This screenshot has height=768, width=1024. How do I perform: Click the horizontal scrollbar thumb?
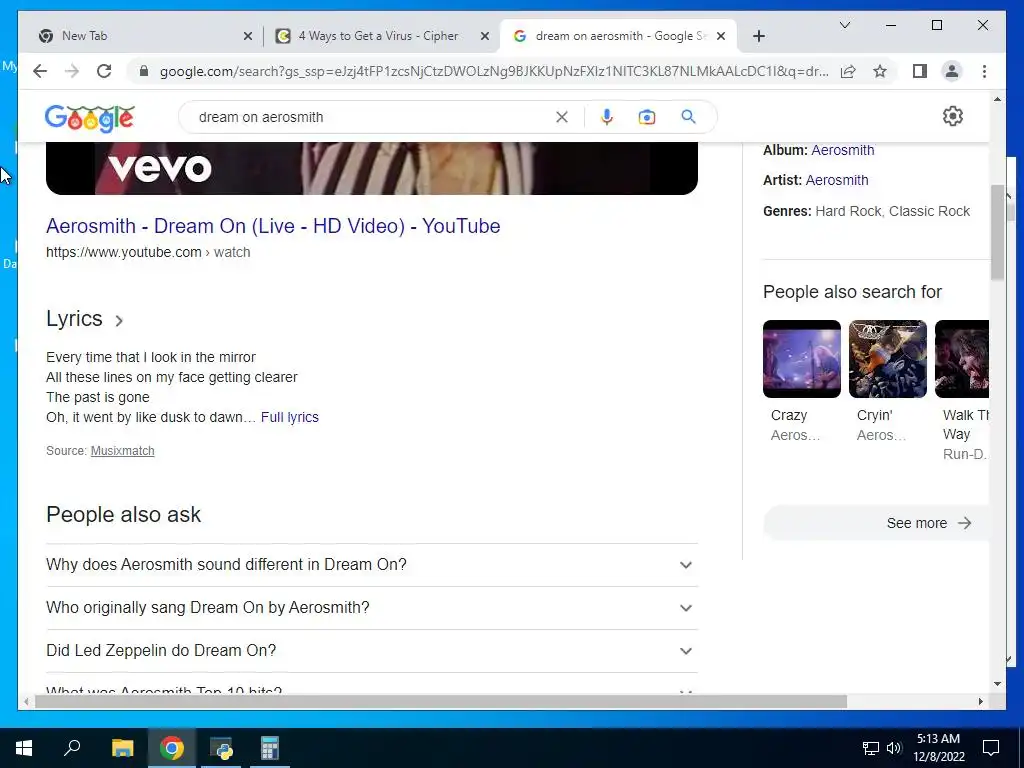pos(441,702)
